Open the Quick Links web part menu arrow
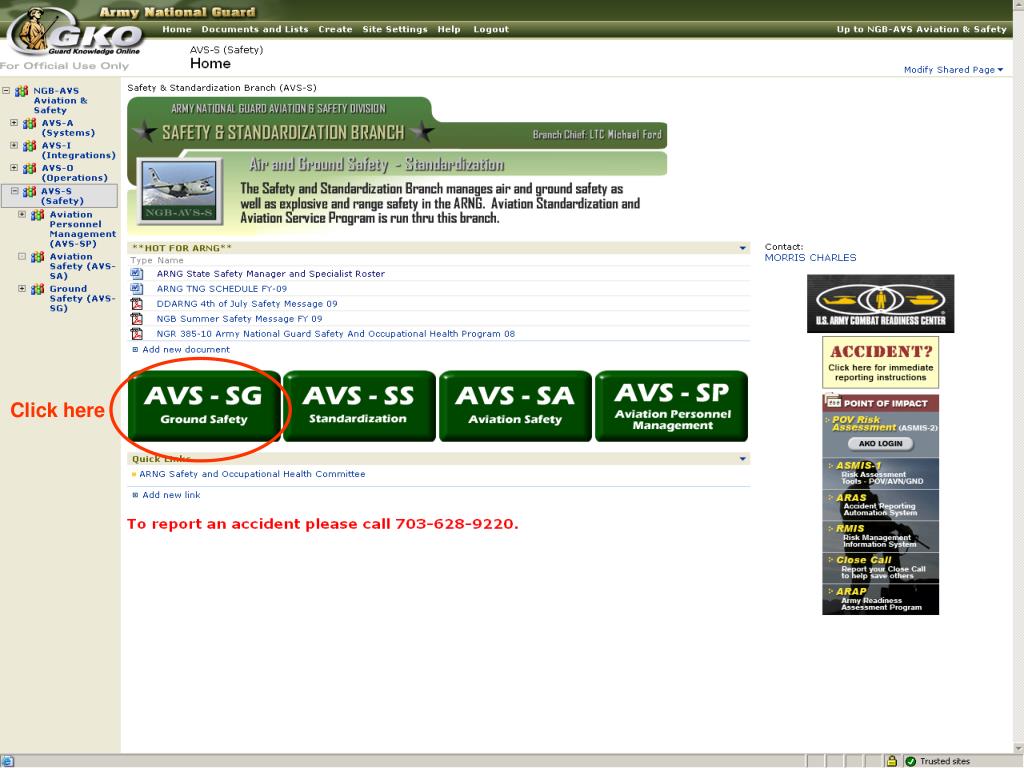 (743, 459)
